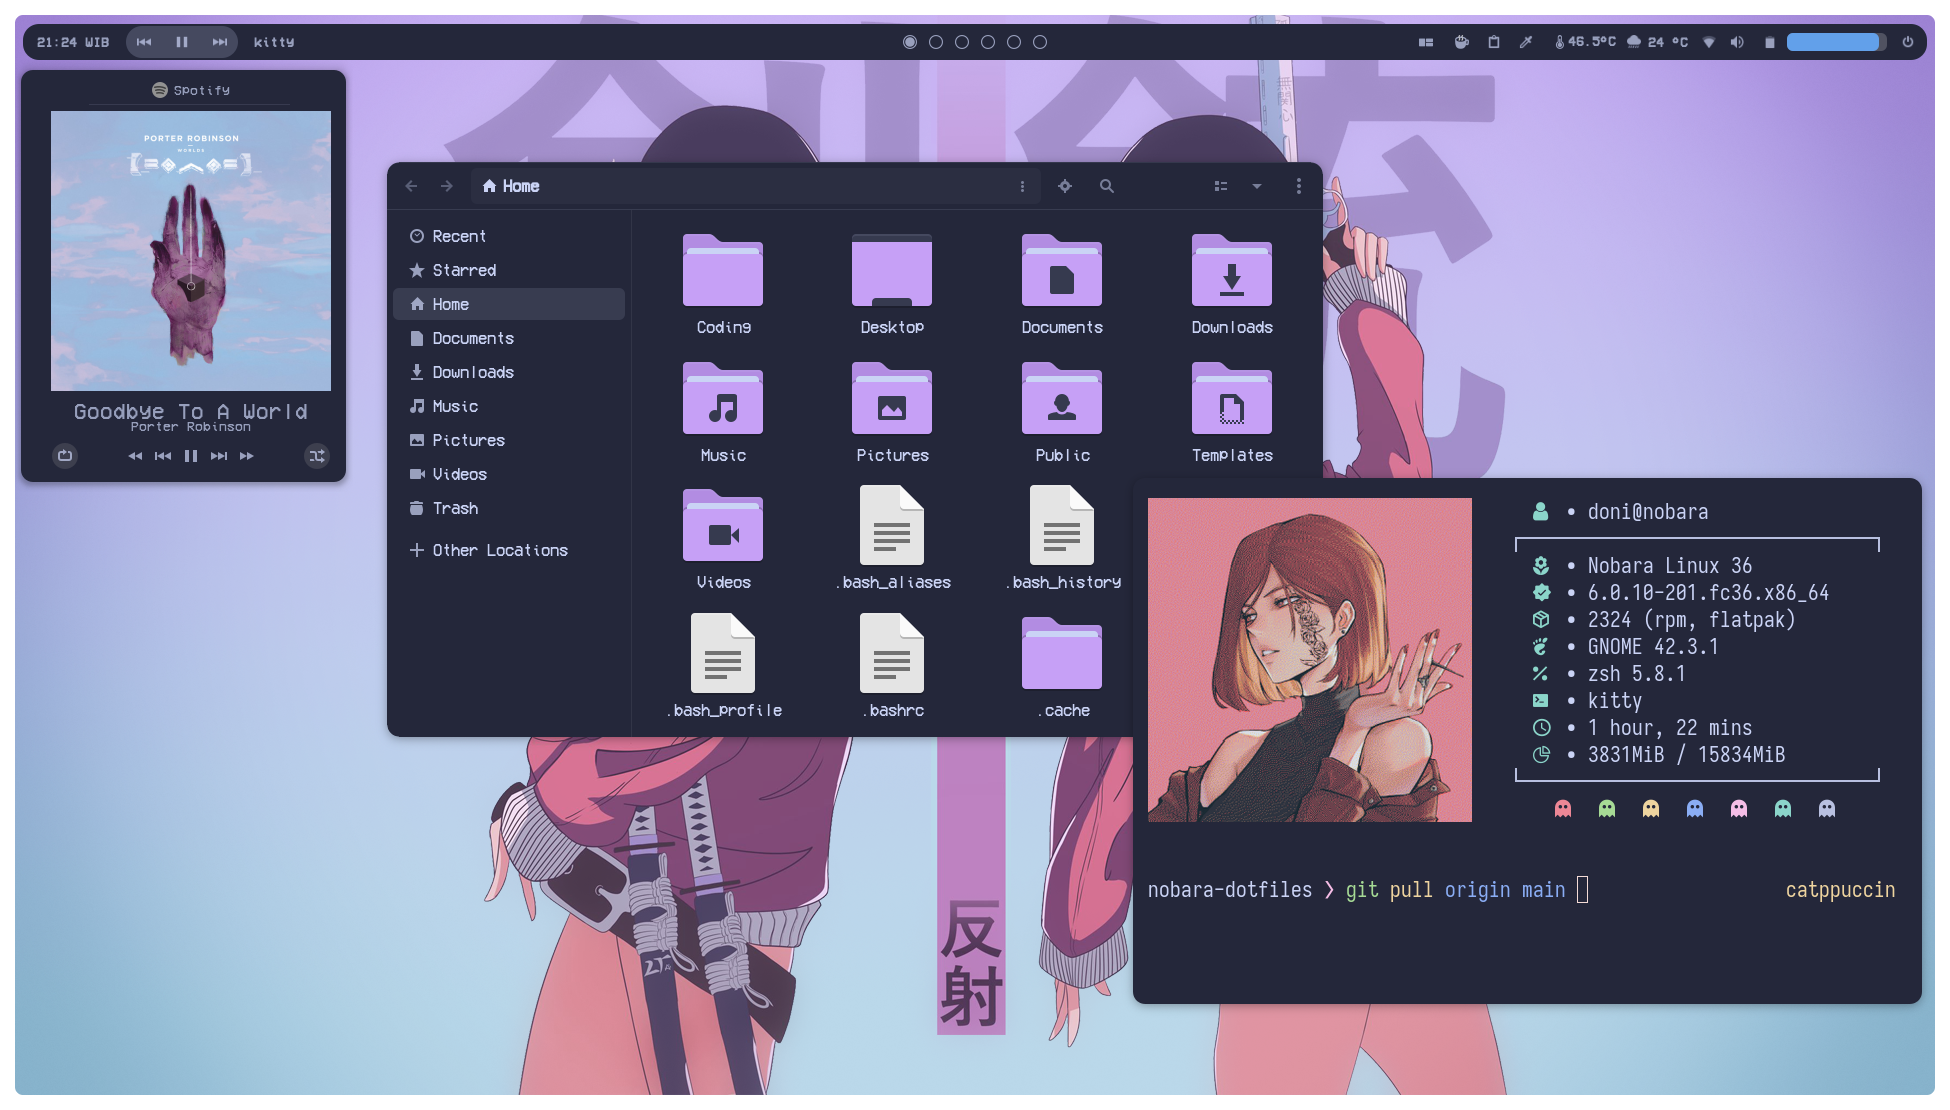
Task: Click the location target icon in file manager header
Action: point(1065,186)
